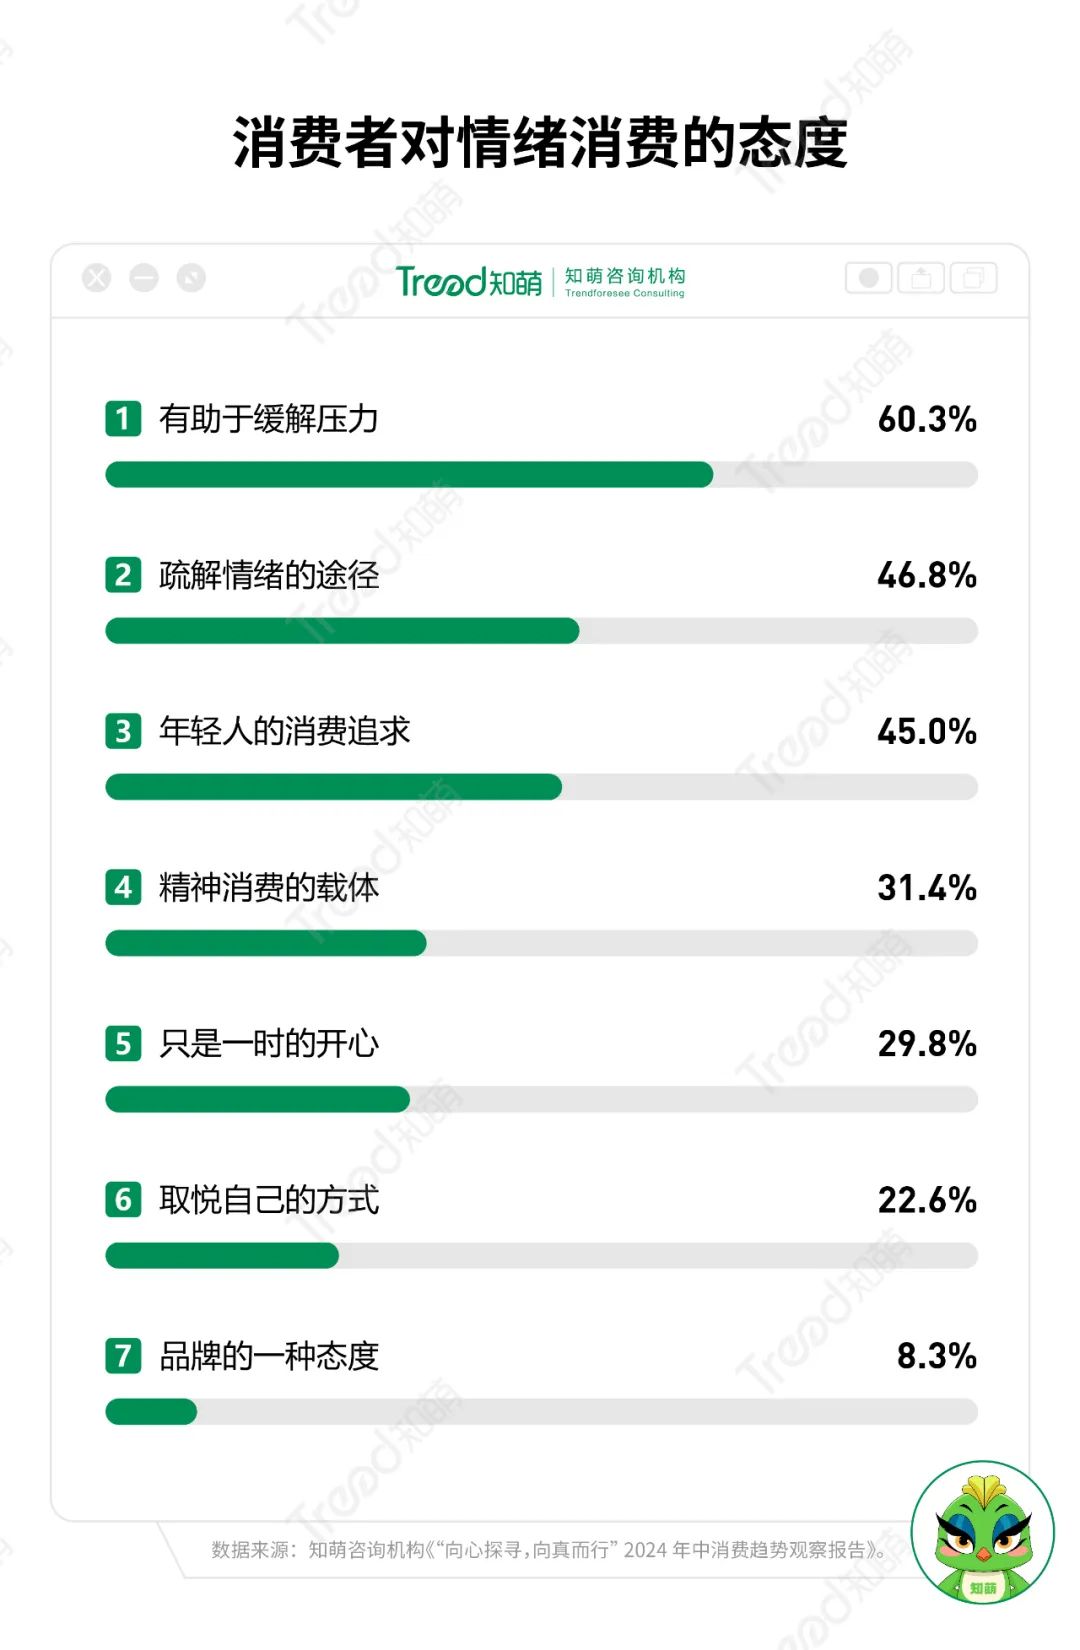Click the 知萌咨询机构 header text
This screenshot has width=1080, height=1650.
625,276
